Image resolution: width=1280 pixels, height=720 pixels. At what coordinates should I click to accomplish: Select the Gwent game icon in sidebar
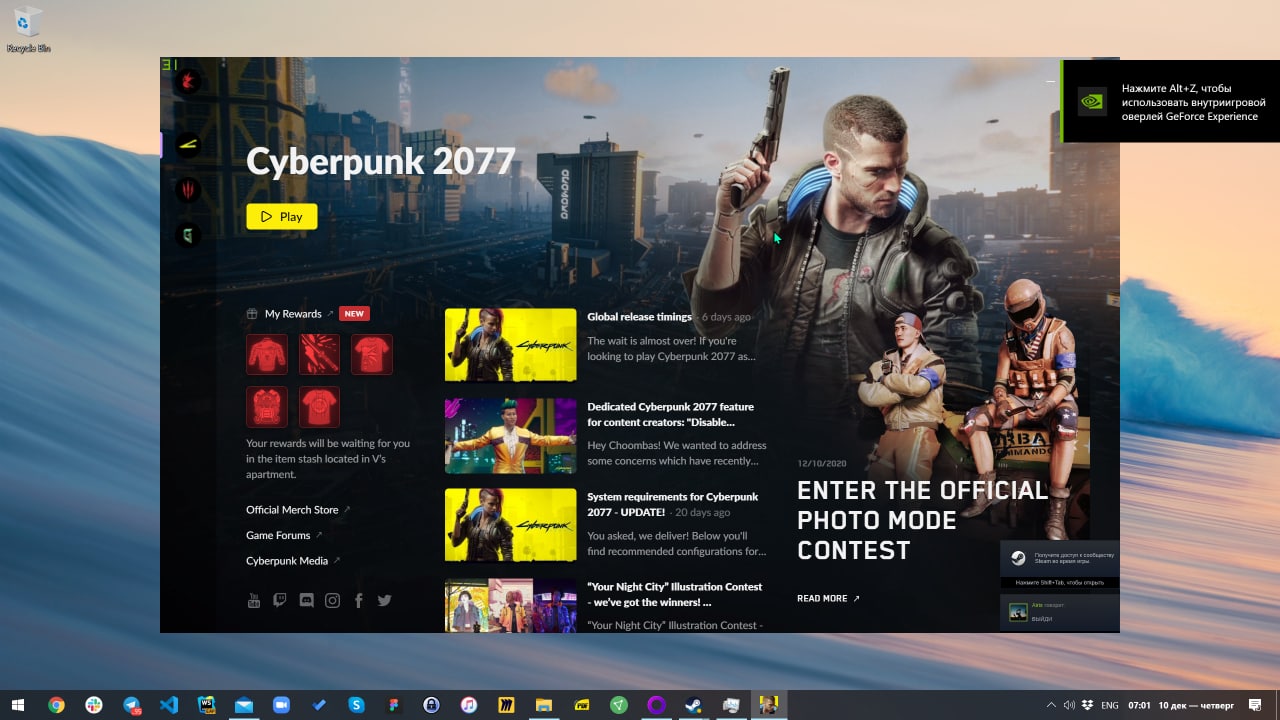point(187,235)
